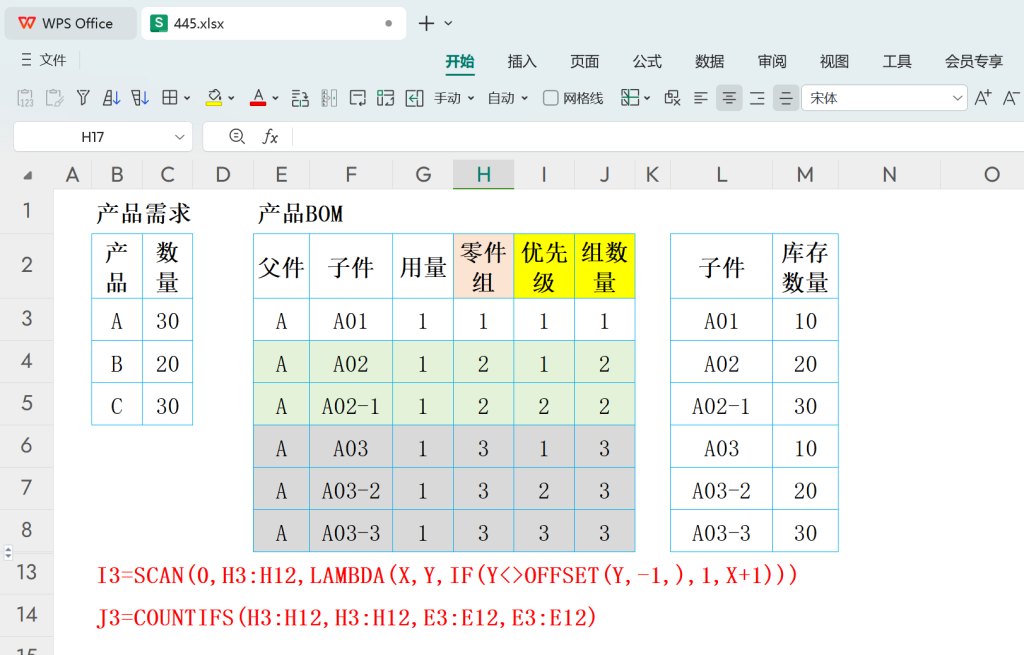The image size is (1024, 655).
Task: Open the freeze panes dropdown arrow
Action: (x=647, y=99)
